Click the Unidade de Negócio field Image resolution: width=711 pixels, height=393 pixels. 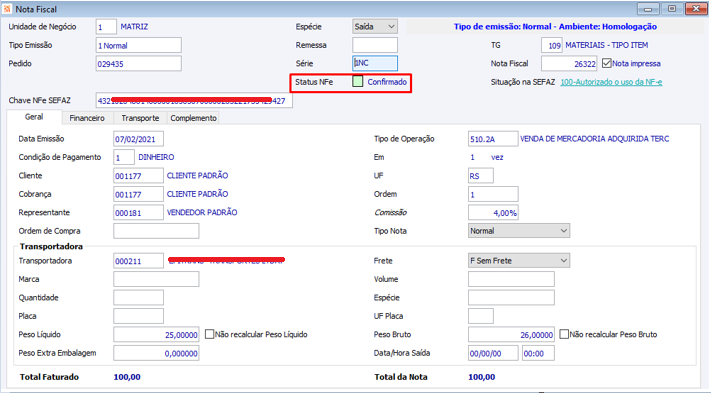(106, 27)
